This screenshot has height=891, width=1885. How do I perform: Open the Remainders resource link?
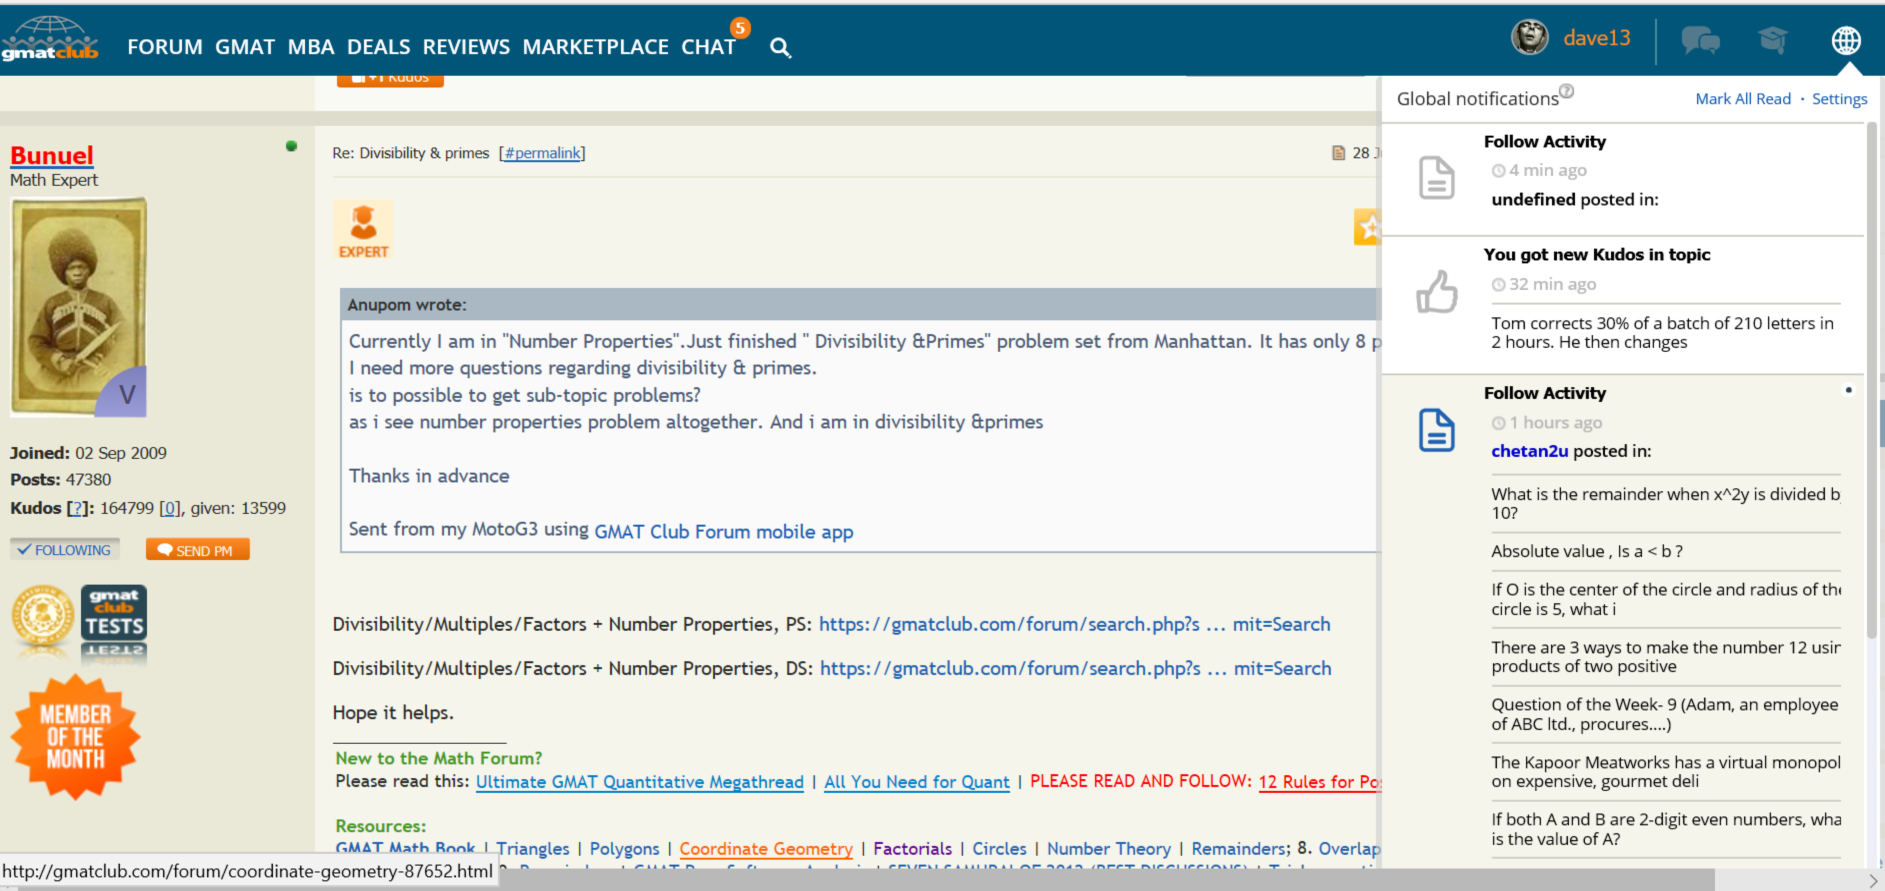pos(1238,849)
